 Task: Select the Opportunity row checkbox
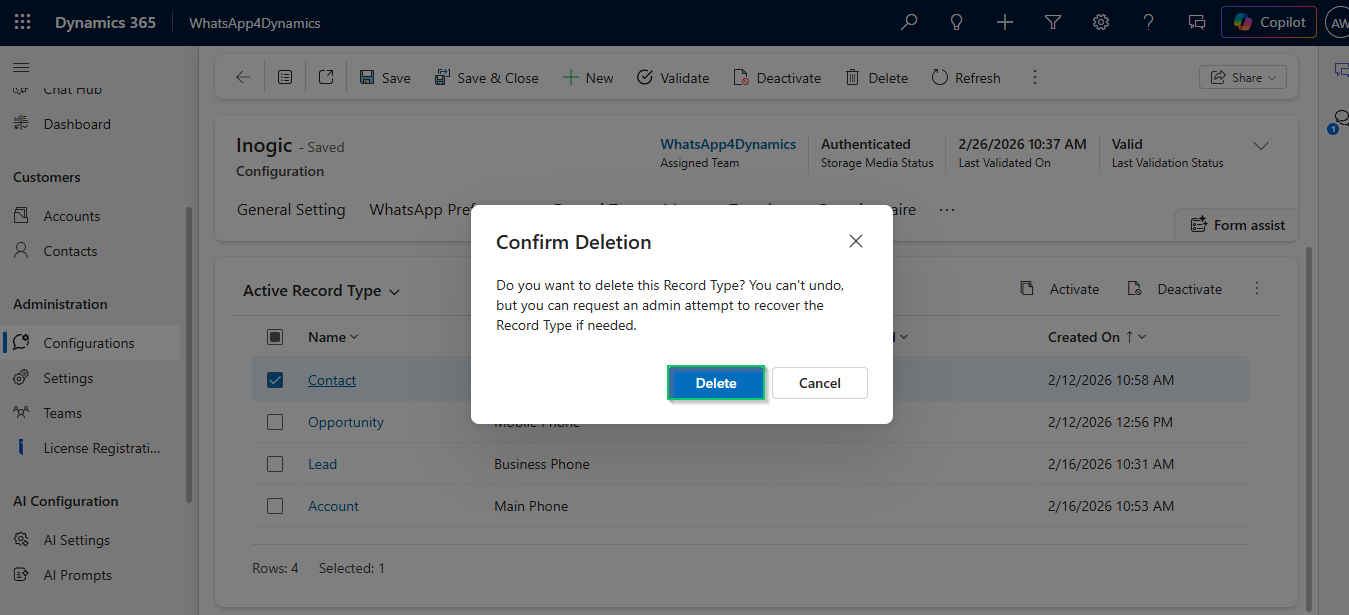(275, 422)
